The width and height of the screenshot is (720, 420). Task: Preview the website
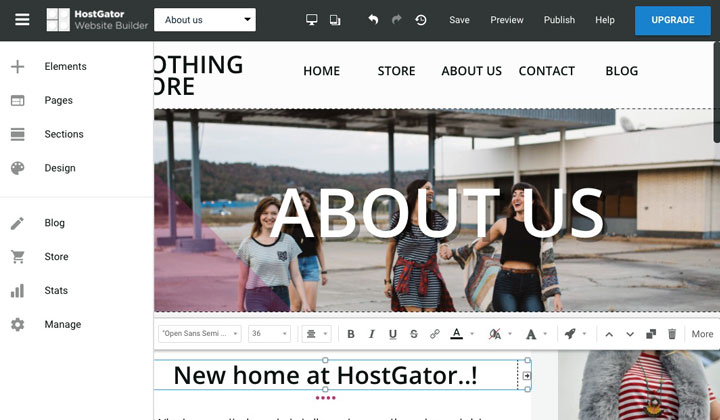506,20
